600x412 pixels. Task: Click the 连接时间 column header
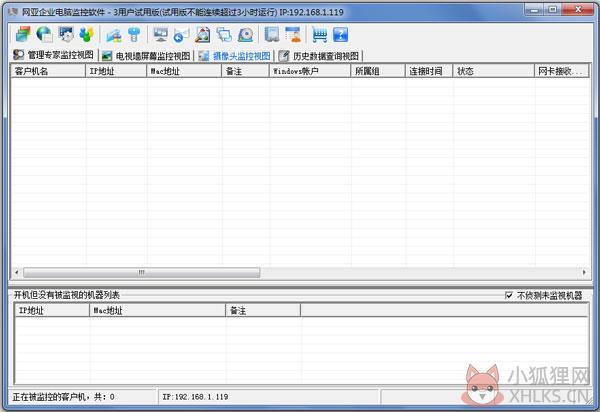pyautogui.click(x=429, y=71)
